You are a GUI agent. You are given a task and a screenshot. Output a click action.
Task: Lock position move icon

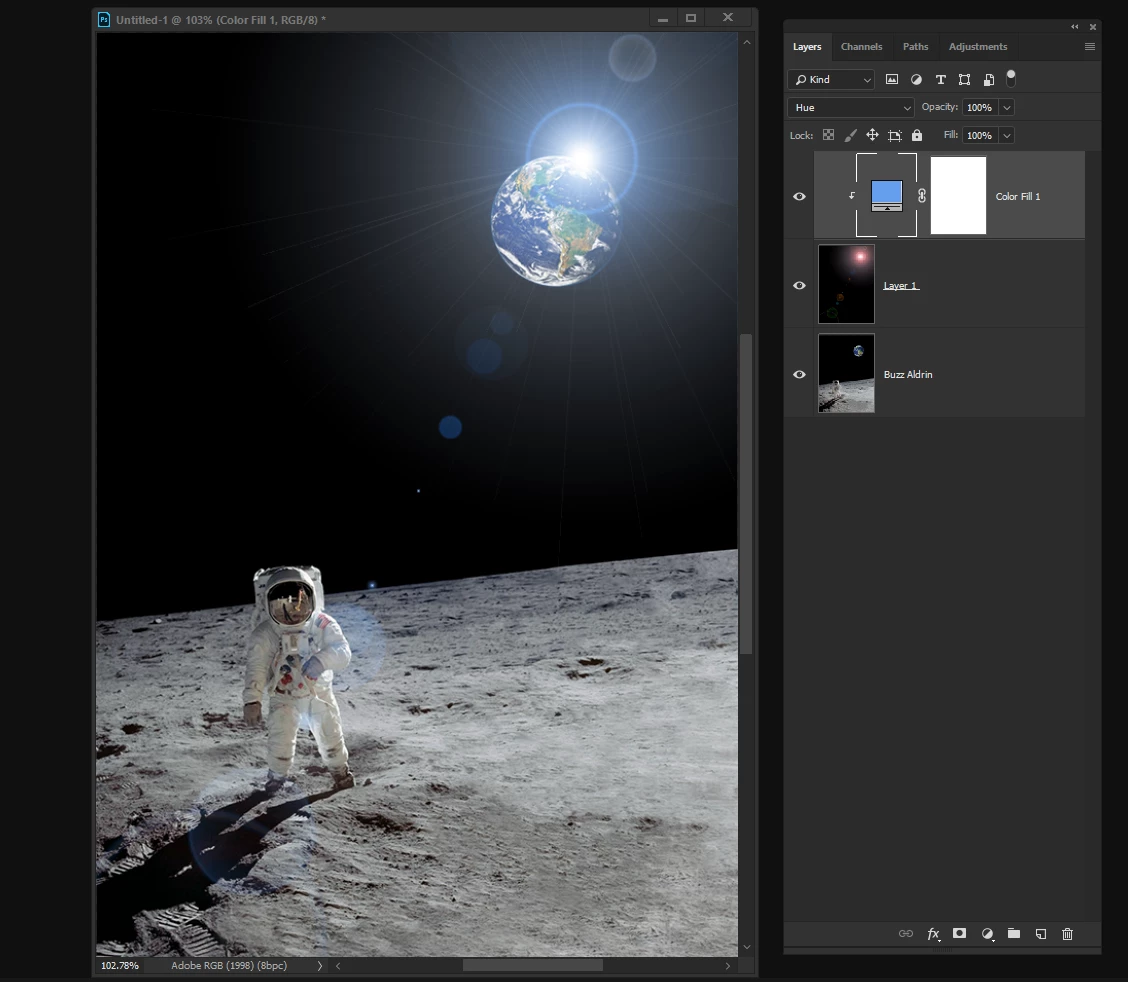coord(872,135)
